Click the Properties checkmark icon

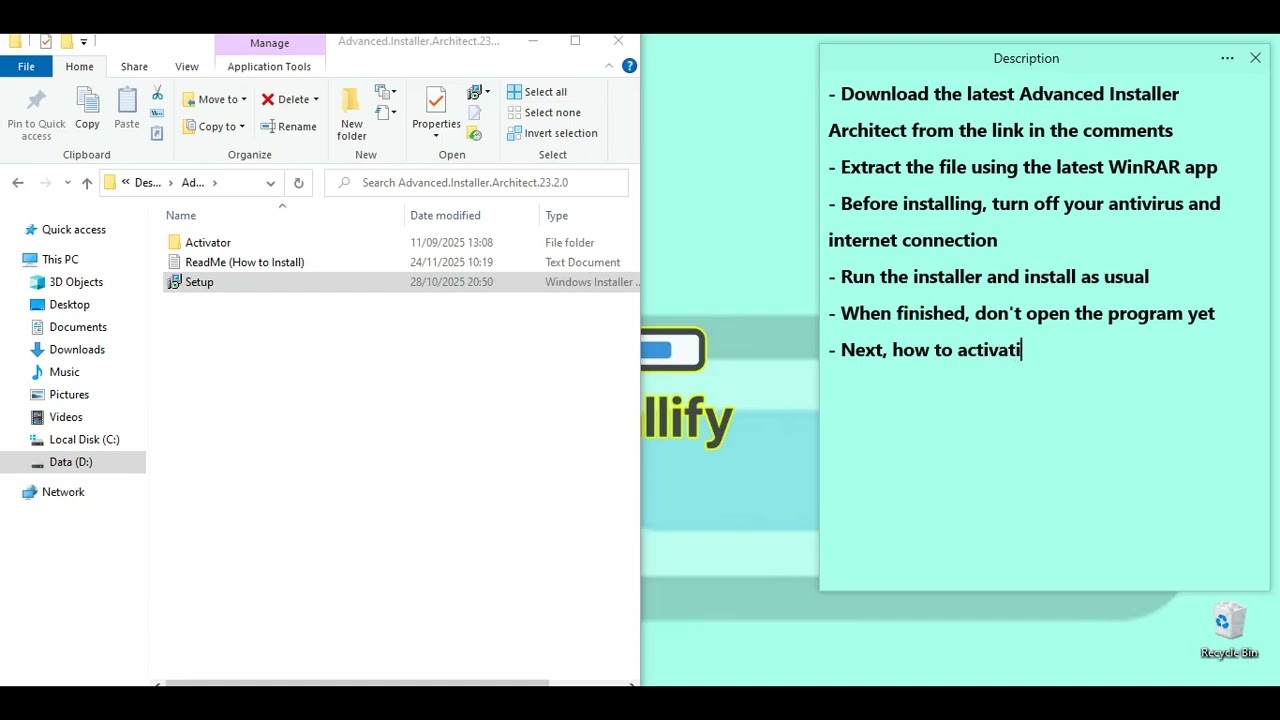(436, 100)
